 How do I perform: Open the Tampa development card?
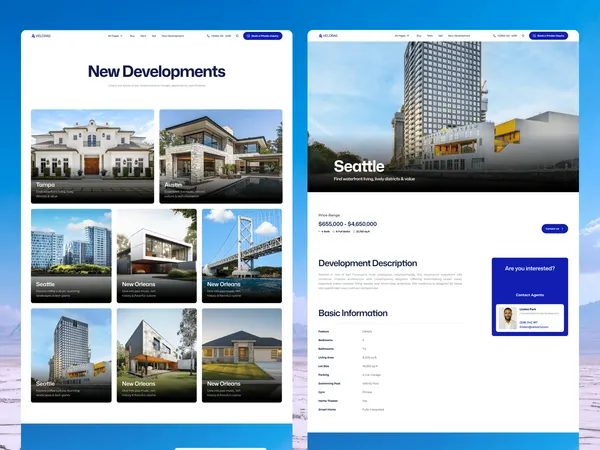pyautogui.click(x=92, y=156)
